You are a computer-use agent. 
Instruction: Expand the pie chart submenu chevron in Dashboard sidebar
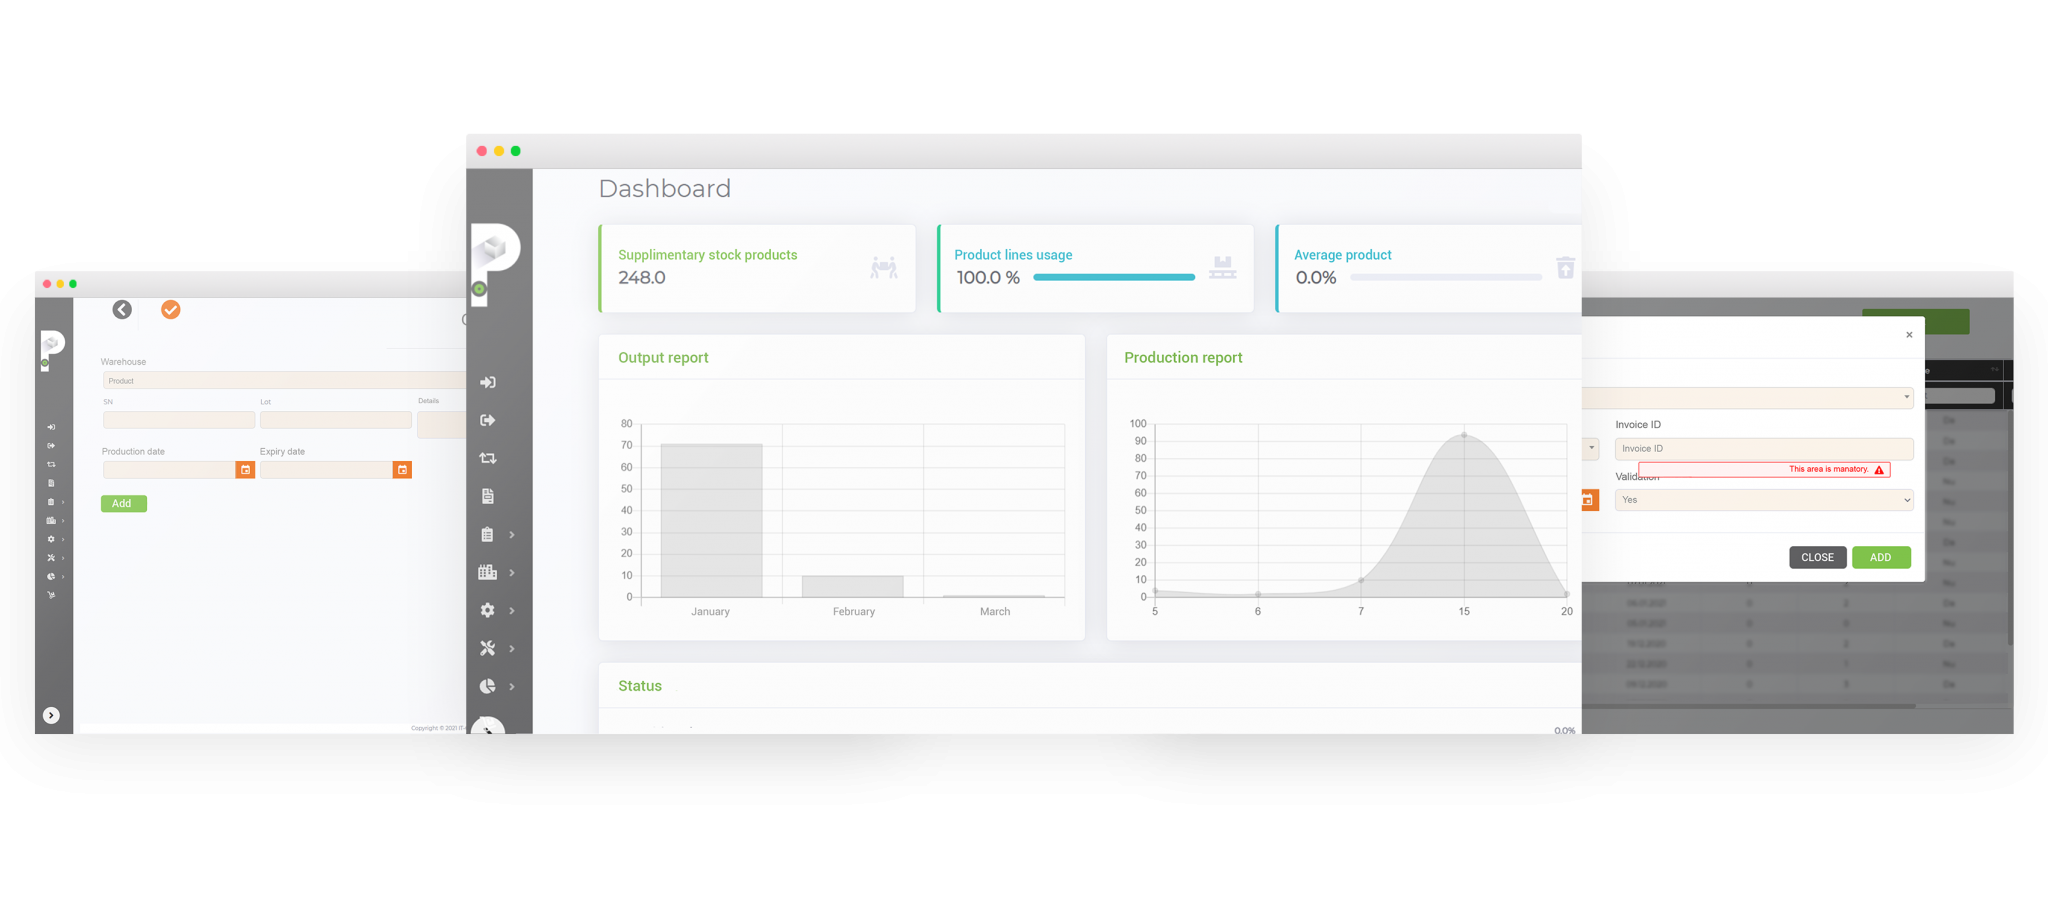click(512, 687)
